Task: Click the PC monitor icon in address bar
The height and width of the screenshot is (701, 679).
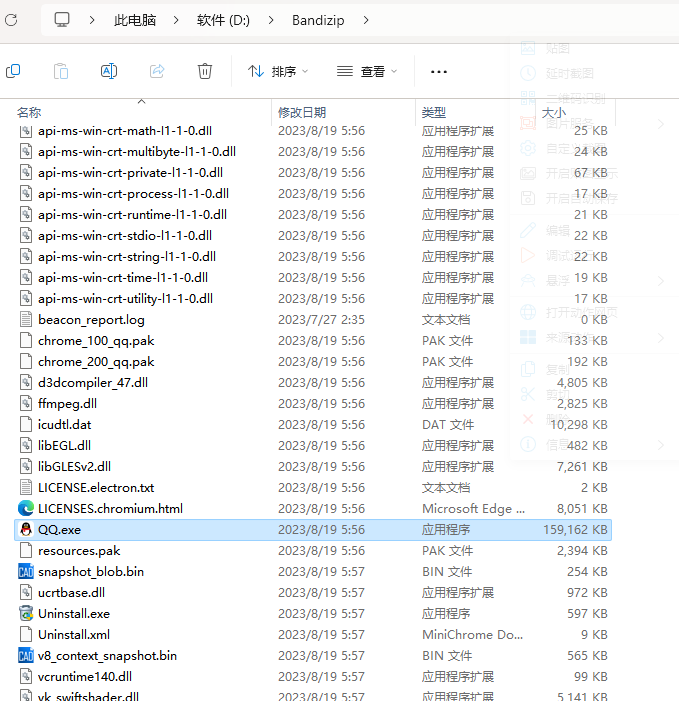Action: pyautogui.click(x=62, y=20)
